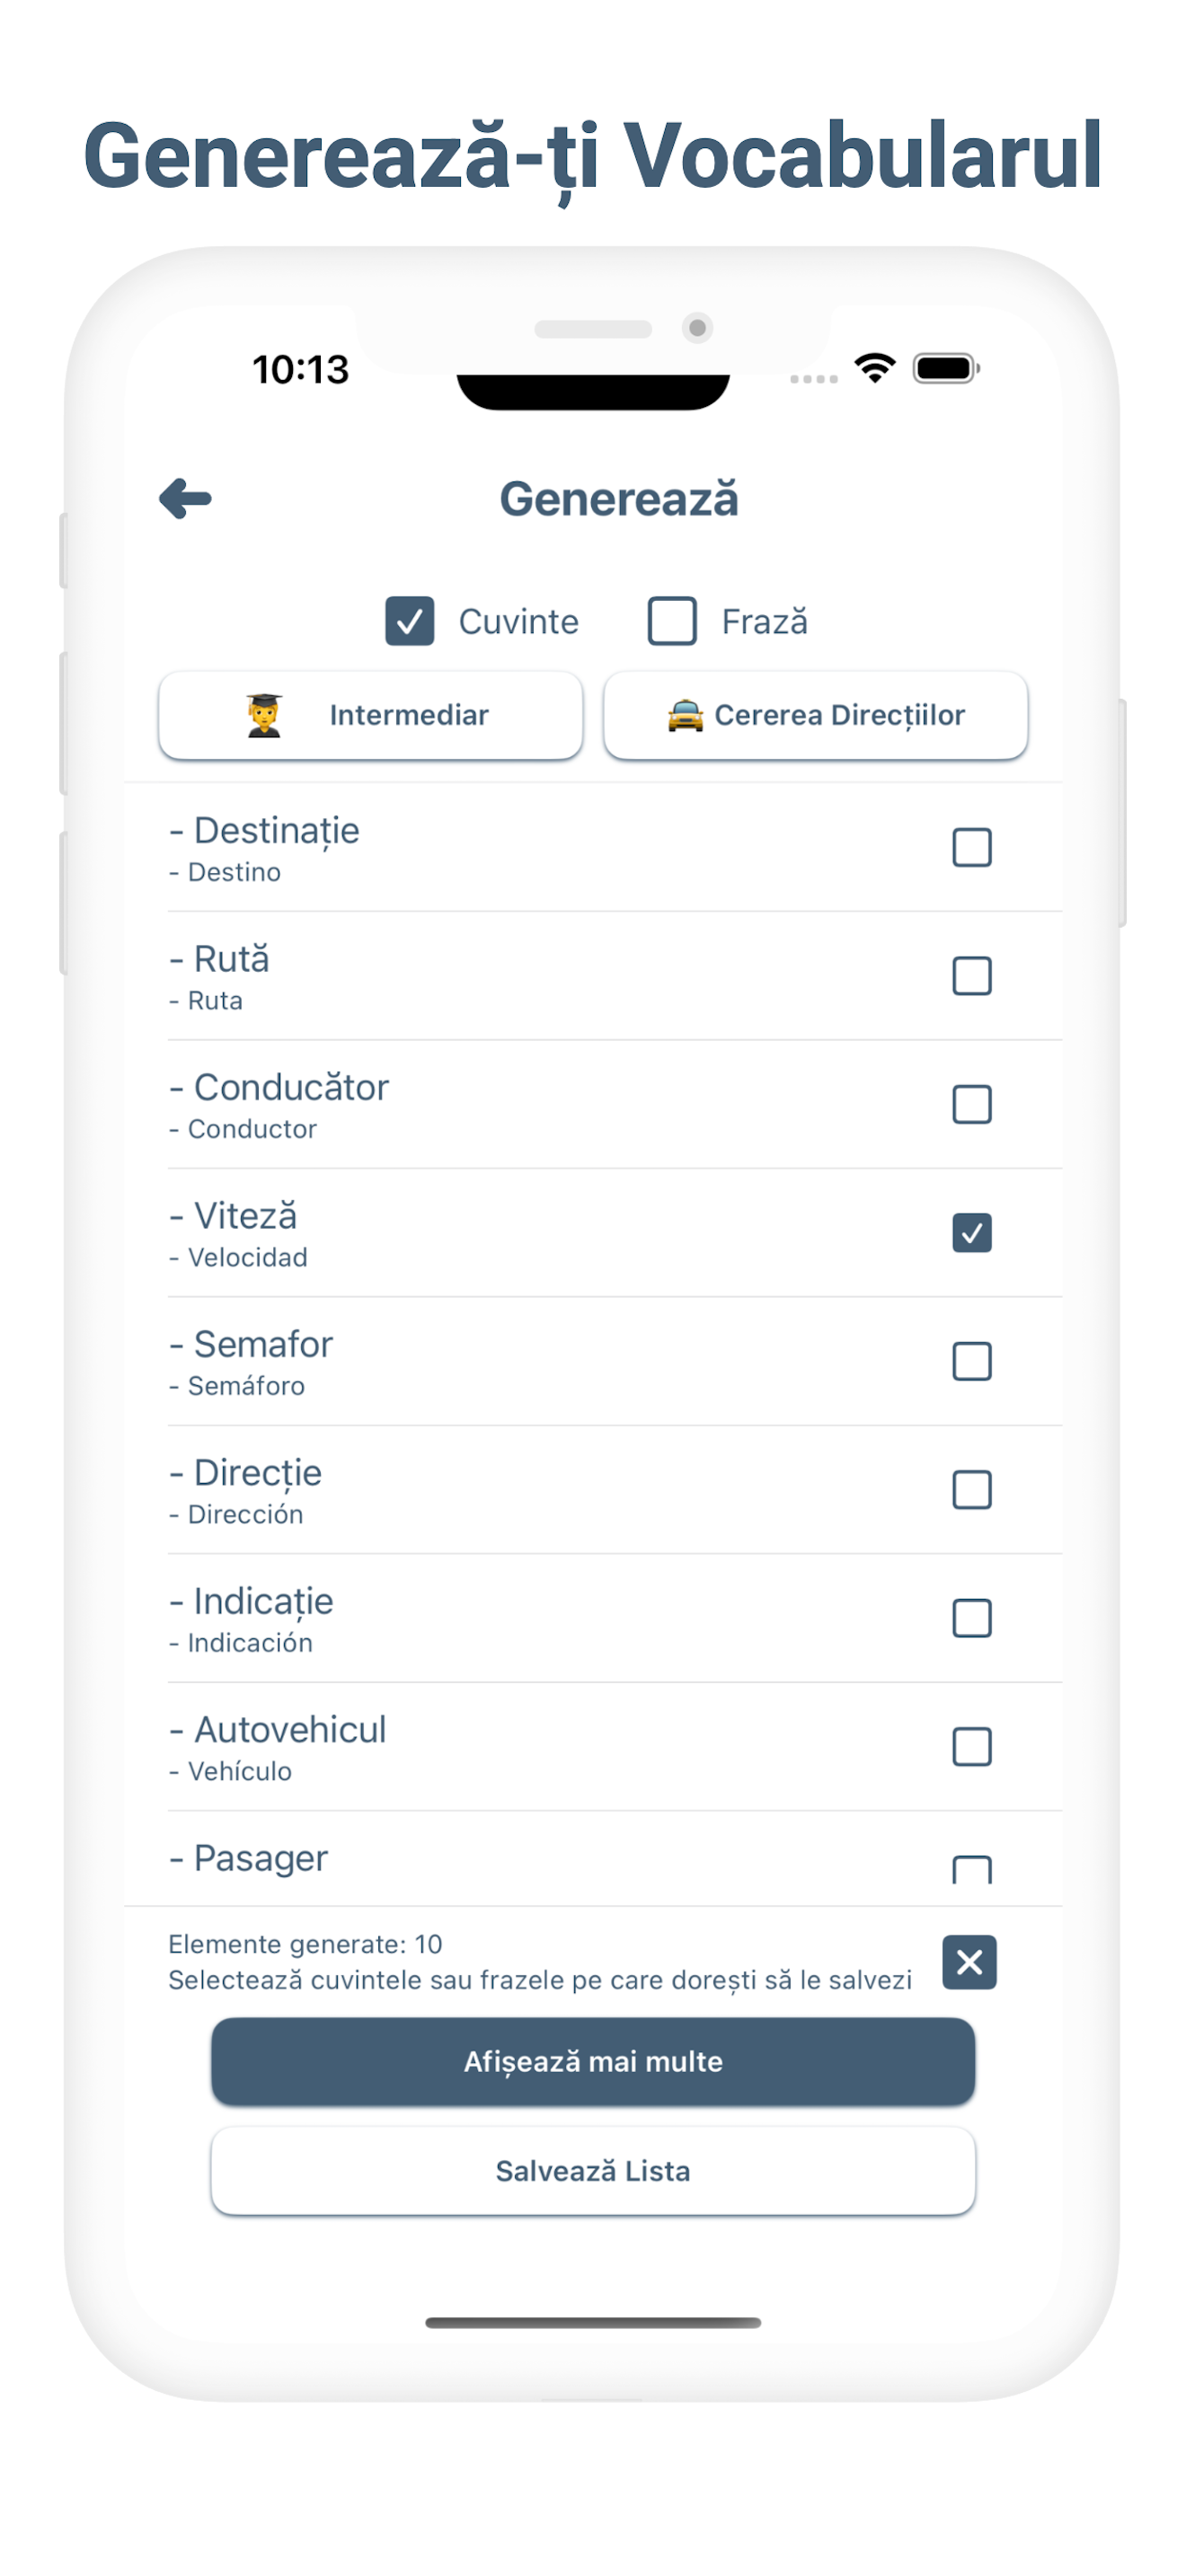Tap the graduate emoji on Intermediar
1186x2576 pixels.
click(x=265, y=715)
